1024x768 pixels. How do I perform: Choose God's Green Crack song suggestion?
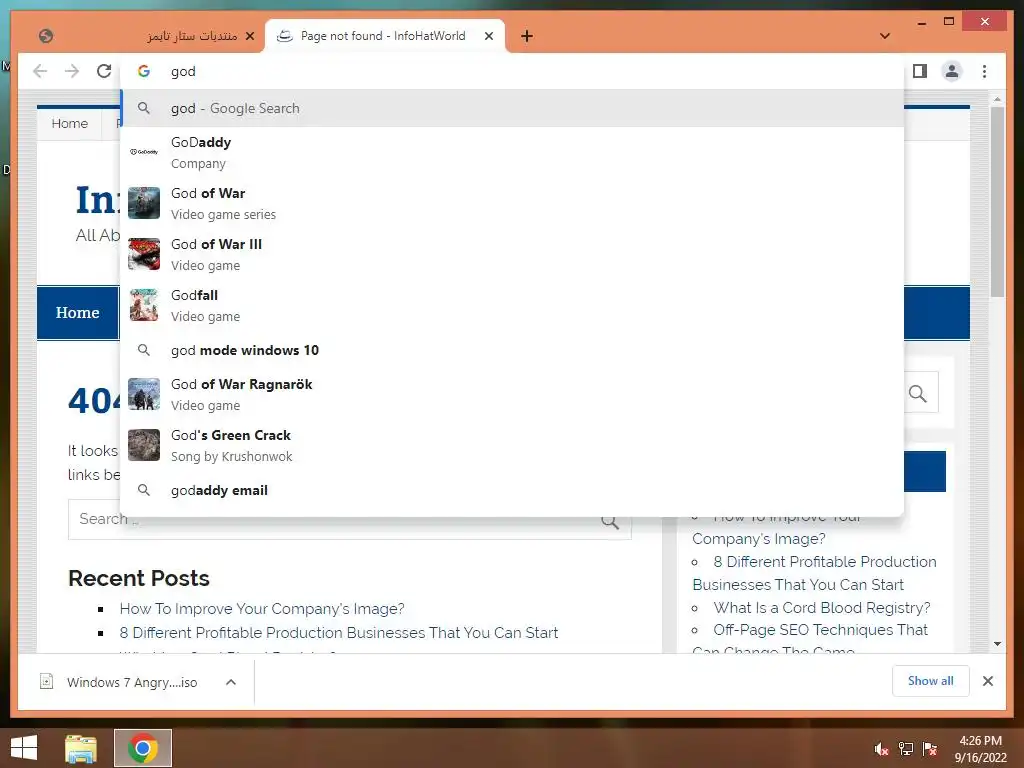(512, 445)
